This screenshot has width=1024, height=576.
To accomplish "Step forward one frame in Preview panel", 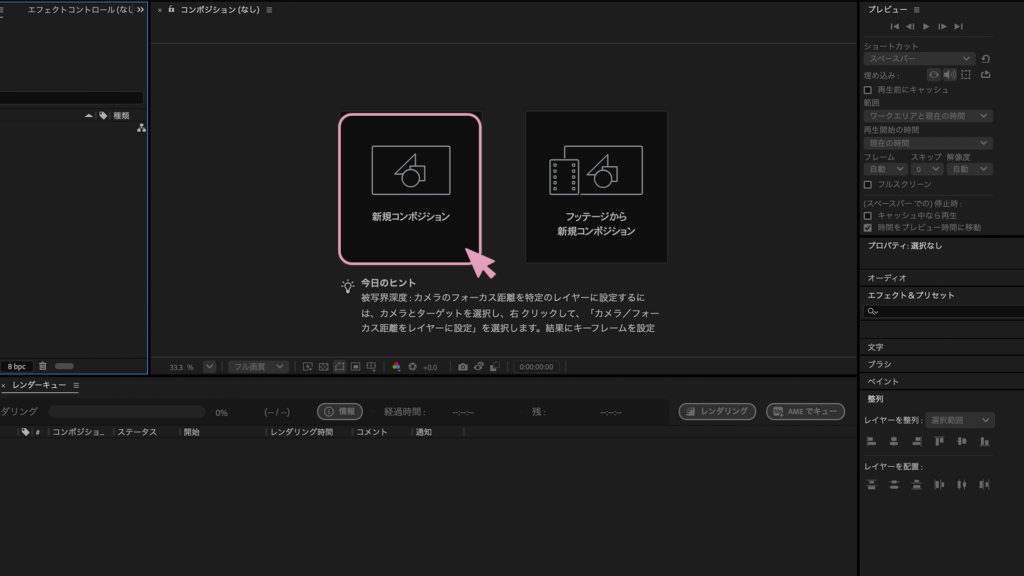I will coord(942,27).
